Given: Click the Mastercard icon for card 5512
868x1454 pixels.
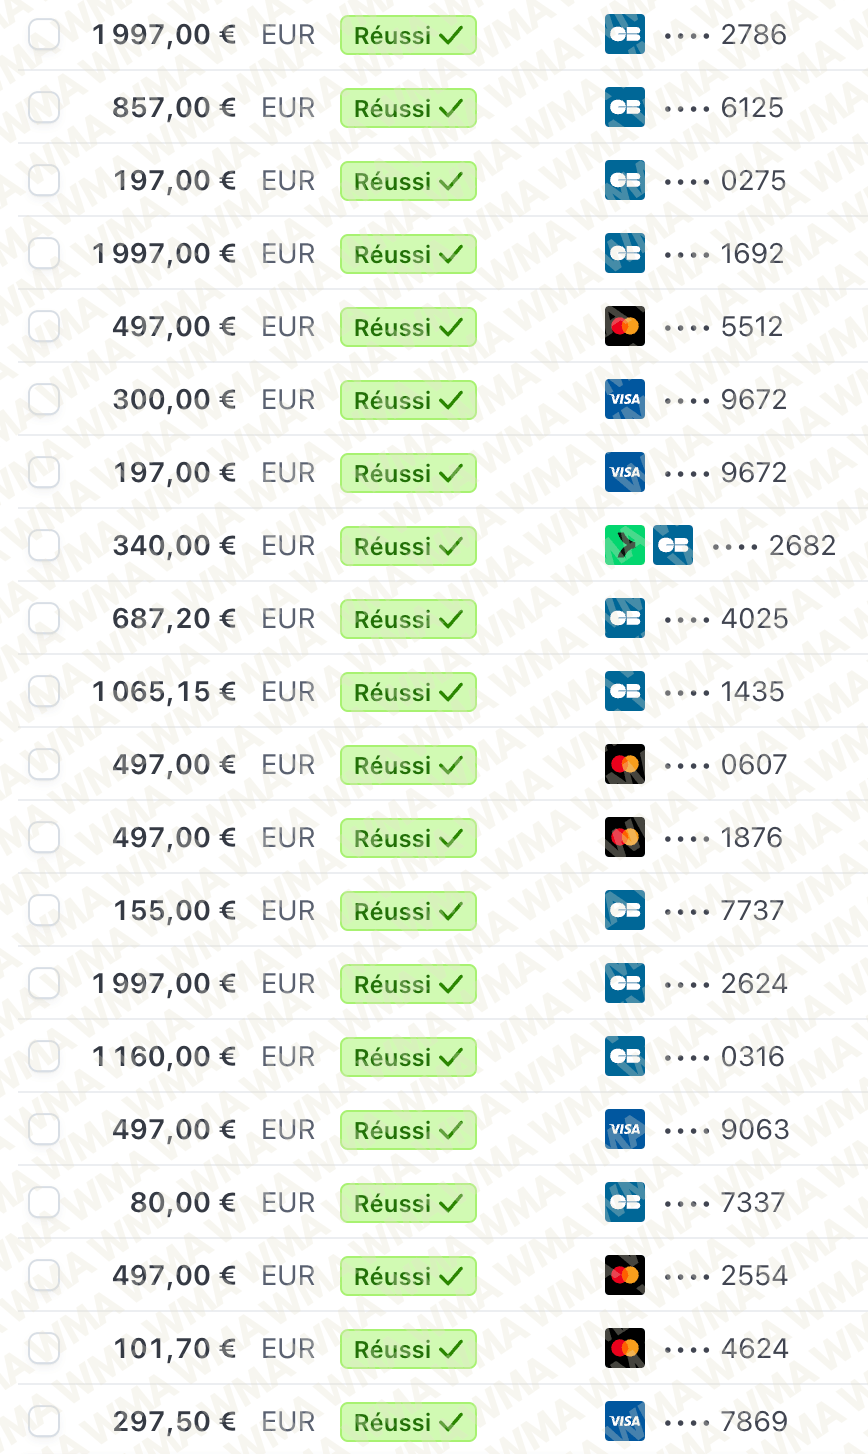Looking at the screenshot, I should click(625, 327).
